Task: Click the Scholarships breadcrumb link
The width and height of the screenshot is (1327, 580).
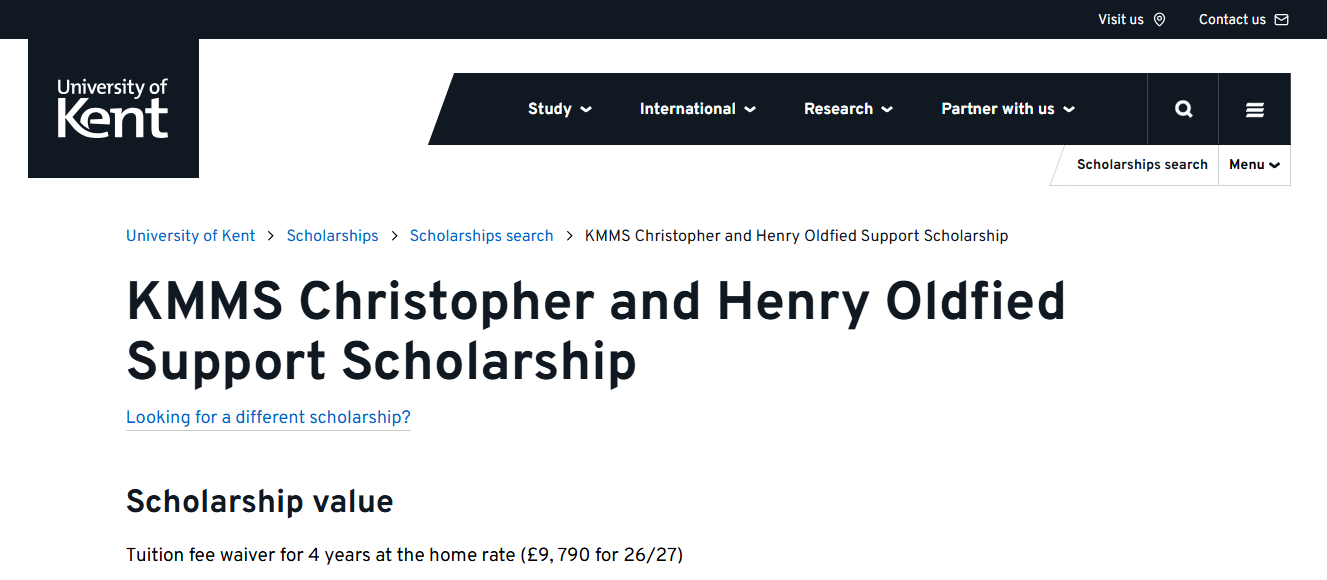Action: point(332,235)
